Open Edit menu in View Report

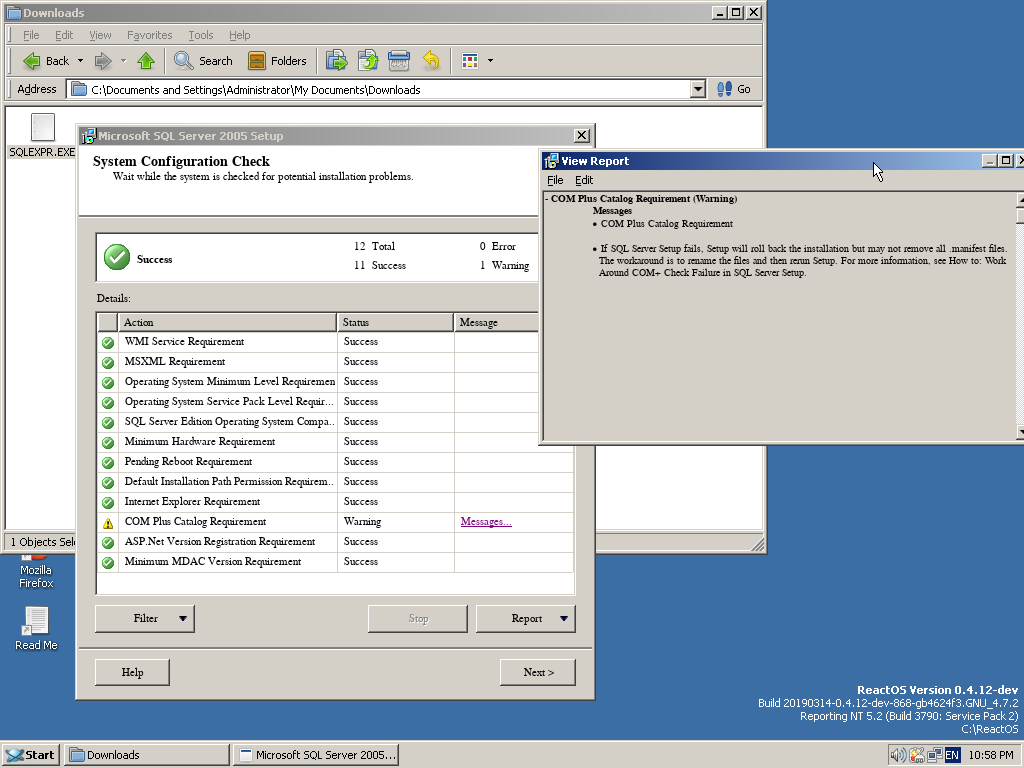coord(584,180)
